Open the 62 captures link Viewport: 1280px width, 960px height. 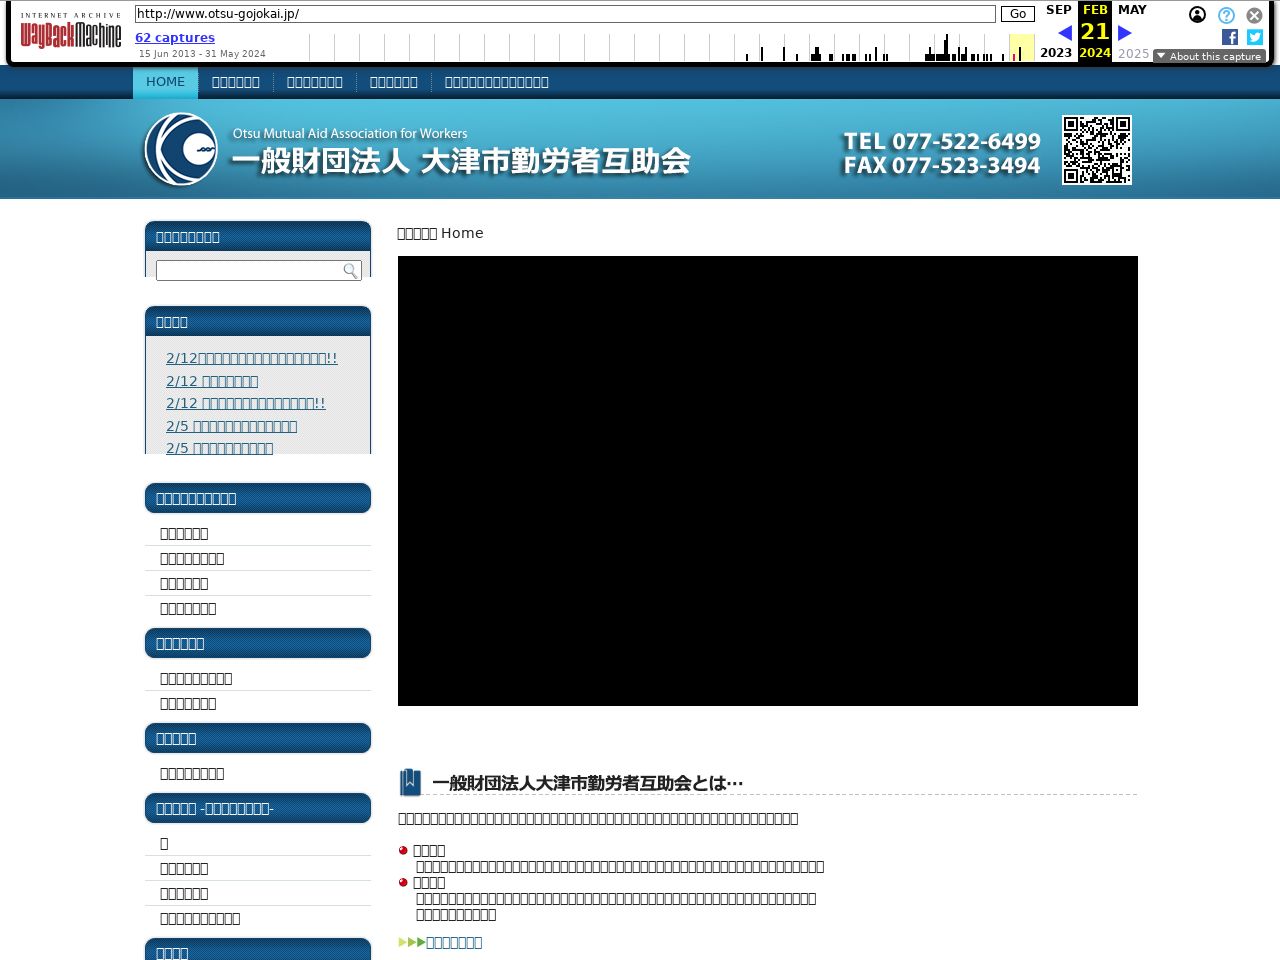[175, 38]
